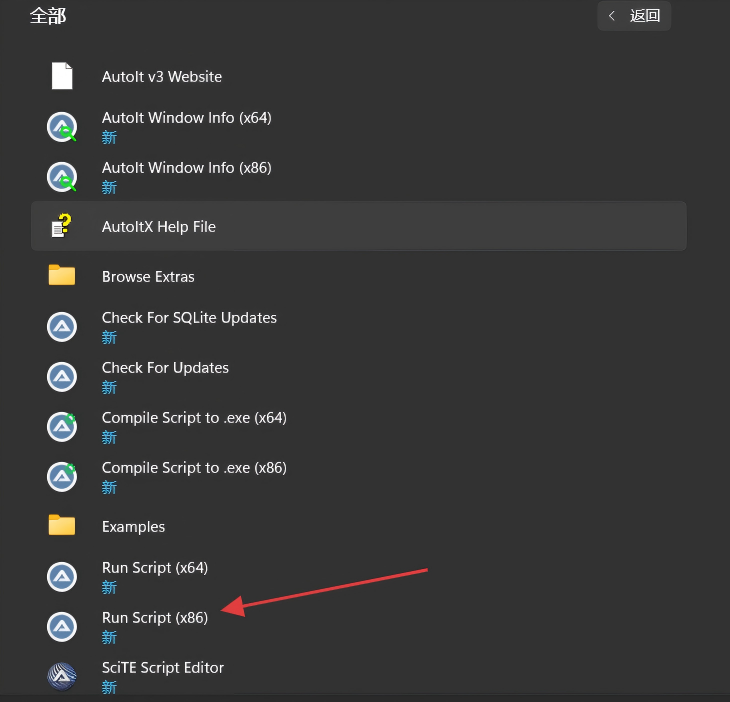Select Compile Script to .exe (x64) label
Screen dimensions: 730x702
click(x=194, y=418)
